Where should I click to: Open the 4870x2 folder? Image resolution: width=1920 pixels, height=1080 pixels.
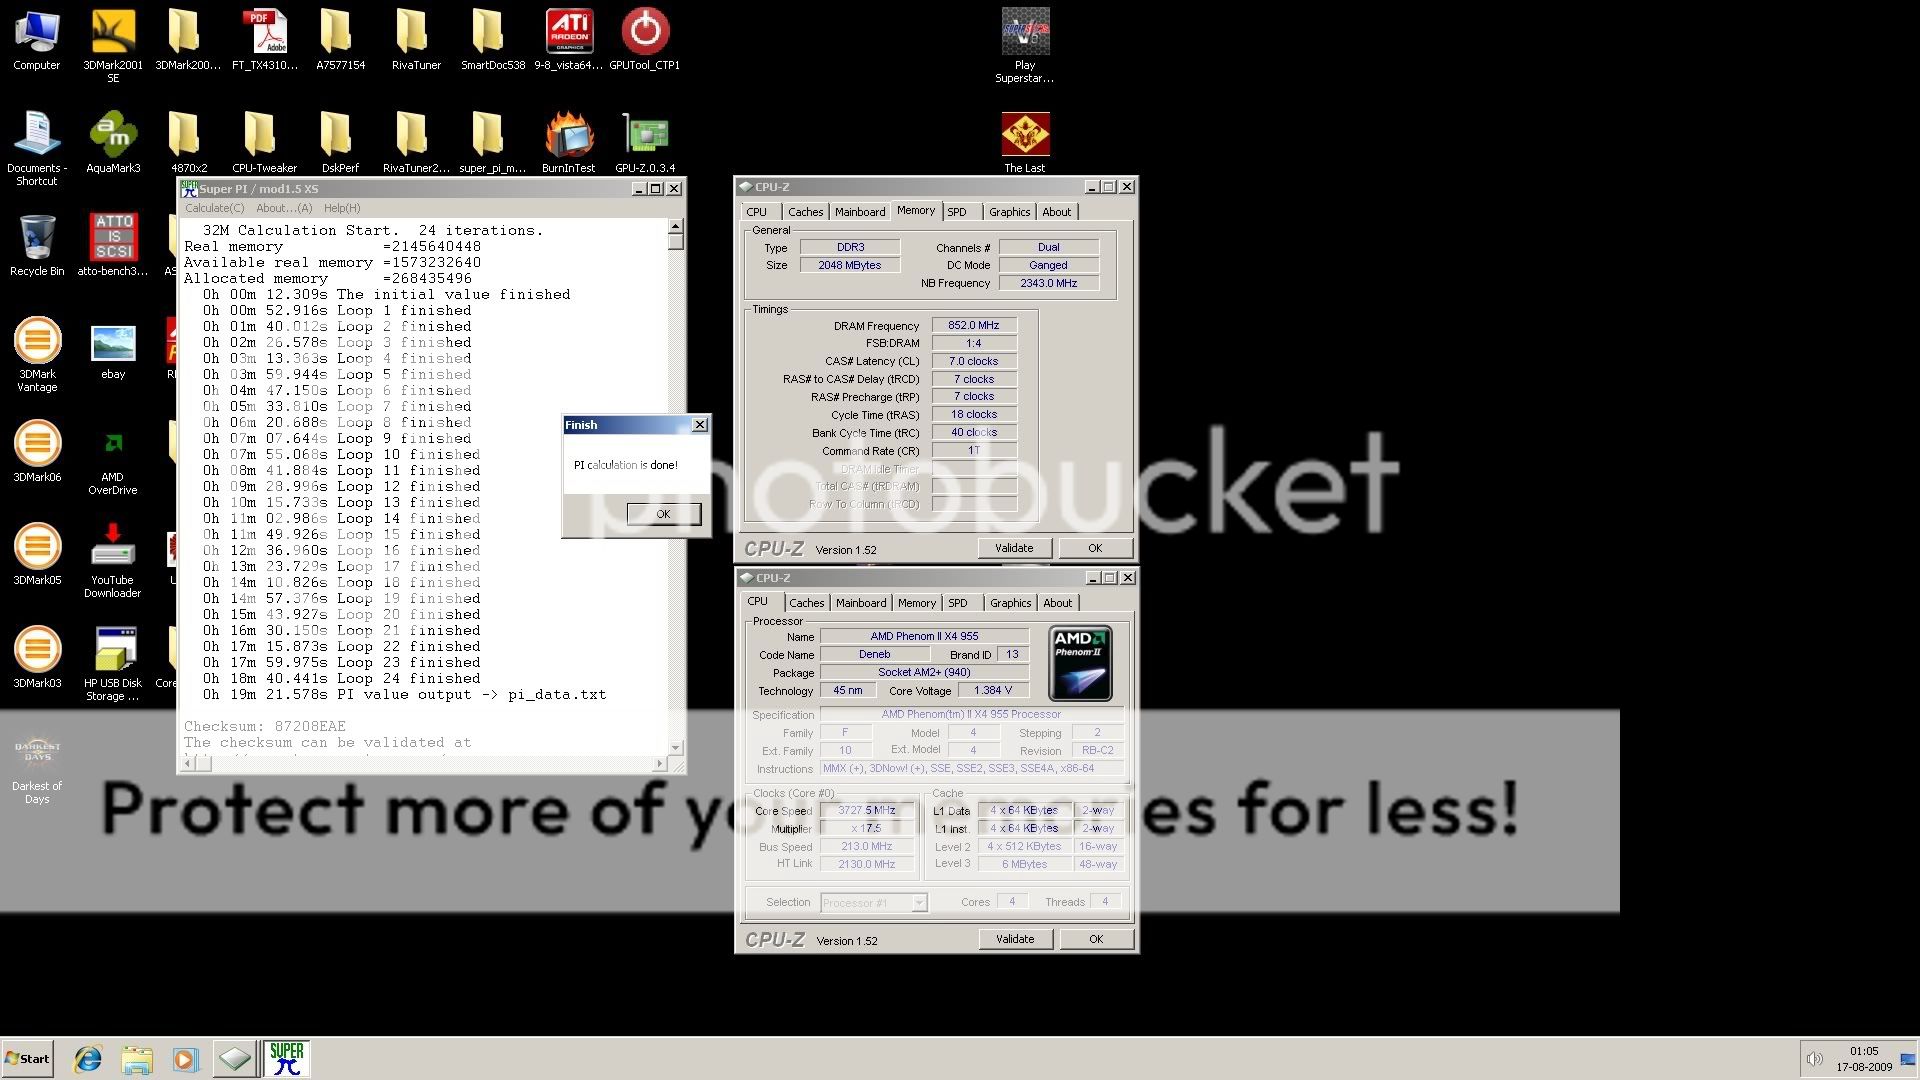188,143
